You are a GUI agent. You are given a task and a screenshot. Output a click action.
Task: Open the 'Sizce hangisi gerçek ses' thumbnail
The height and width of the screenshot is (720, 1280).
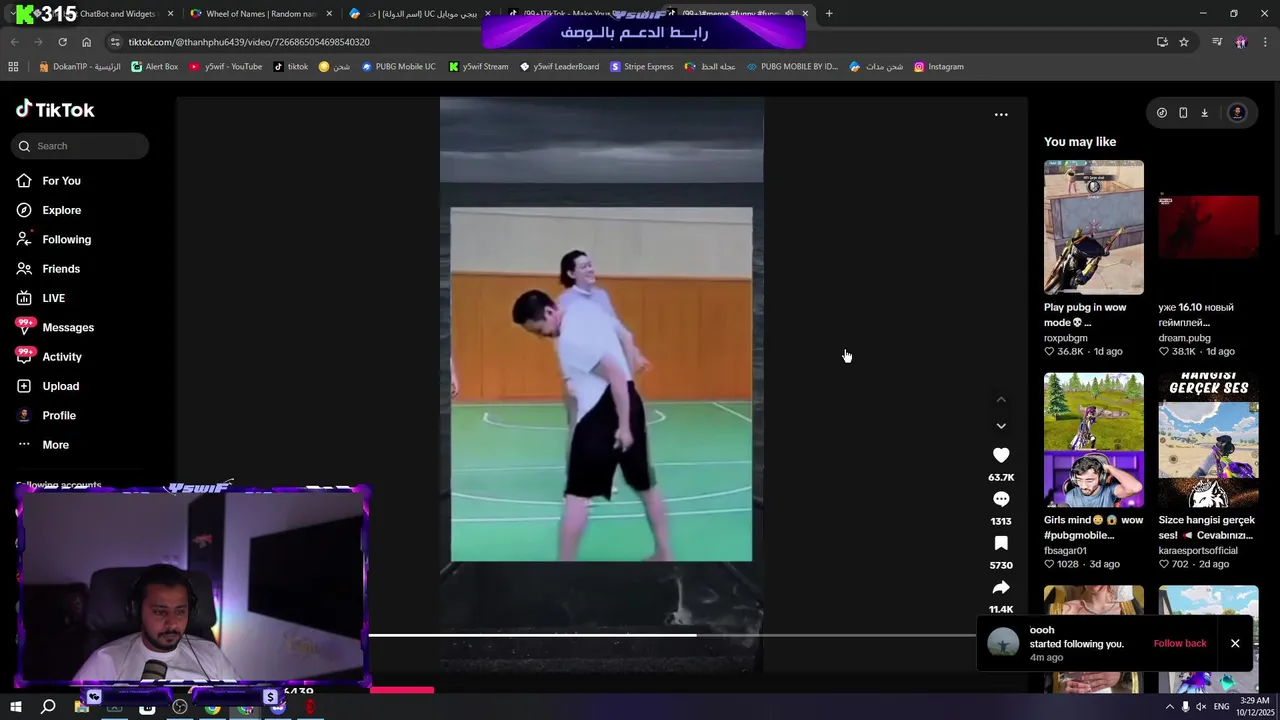[1208, 440]
